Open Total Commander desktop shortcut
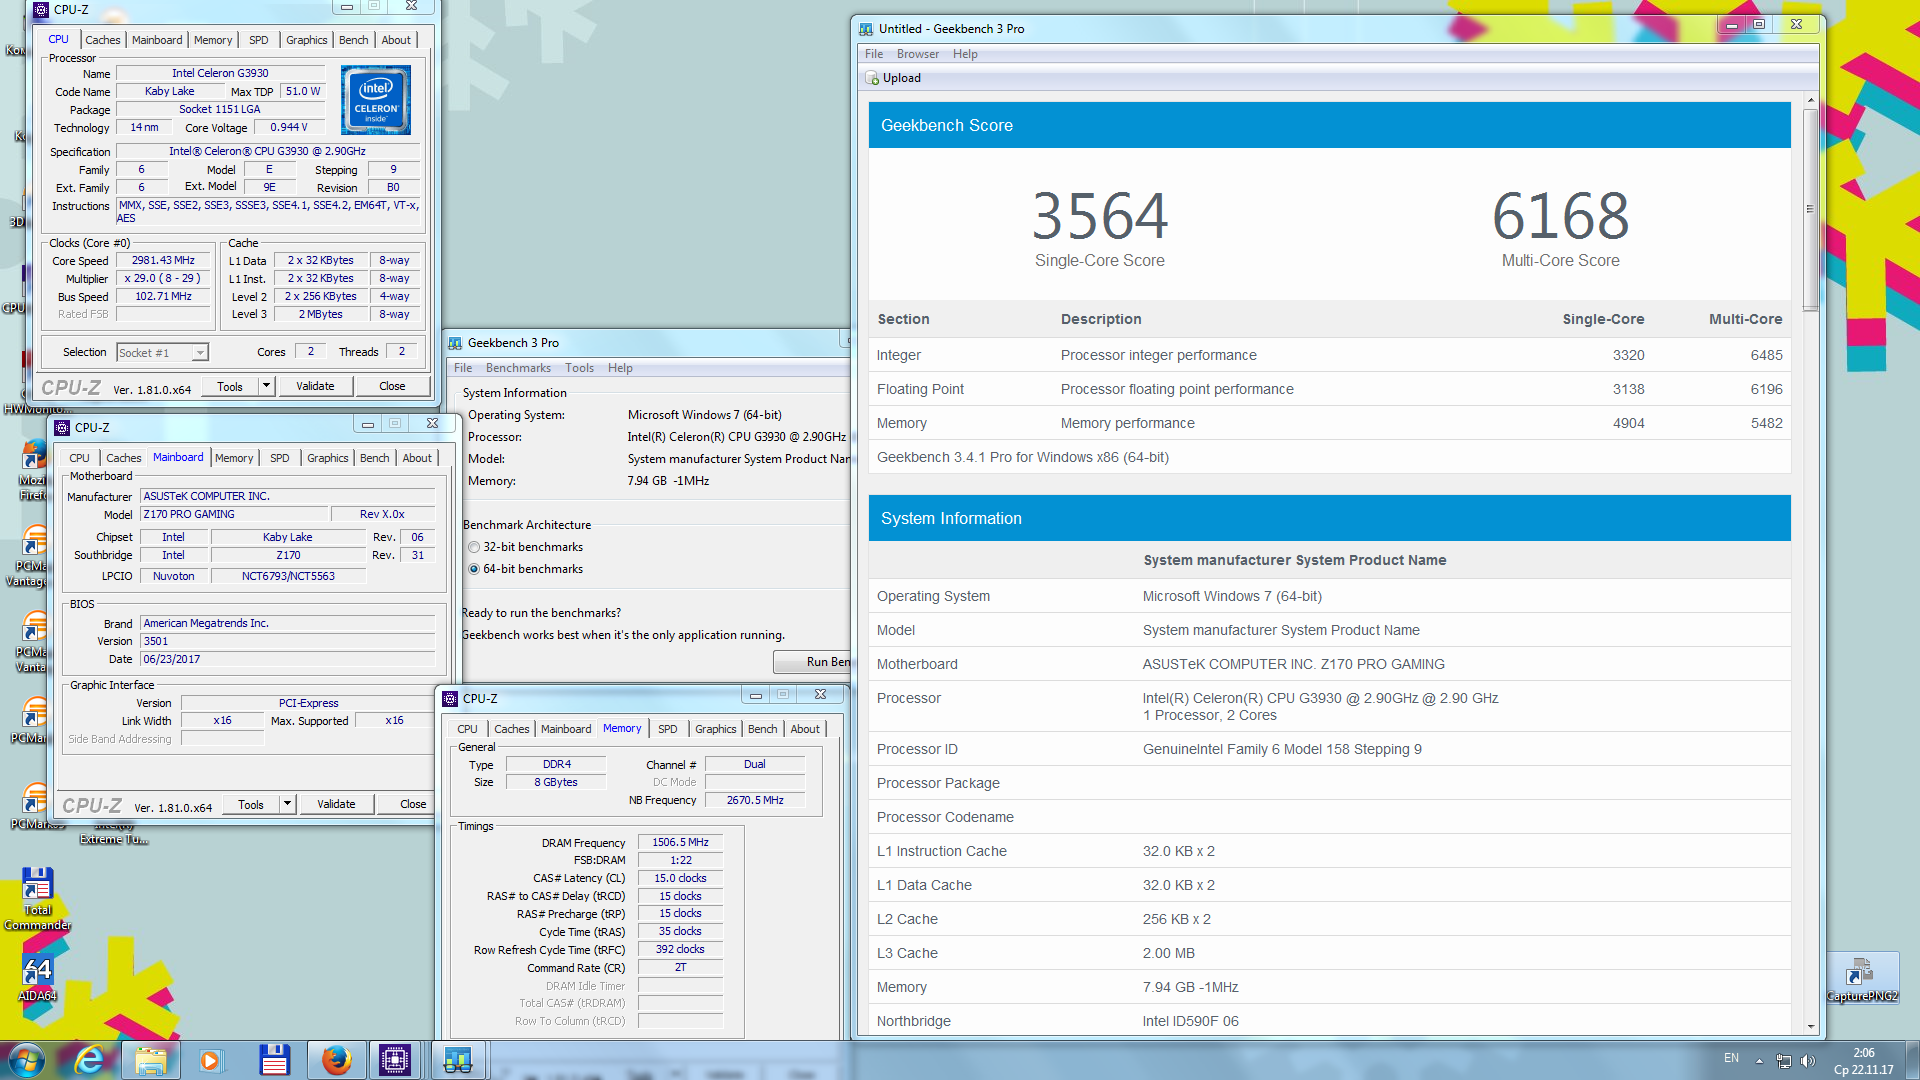The height and width of the screenshot is (1080, 1920). click(x=37, y=897)
